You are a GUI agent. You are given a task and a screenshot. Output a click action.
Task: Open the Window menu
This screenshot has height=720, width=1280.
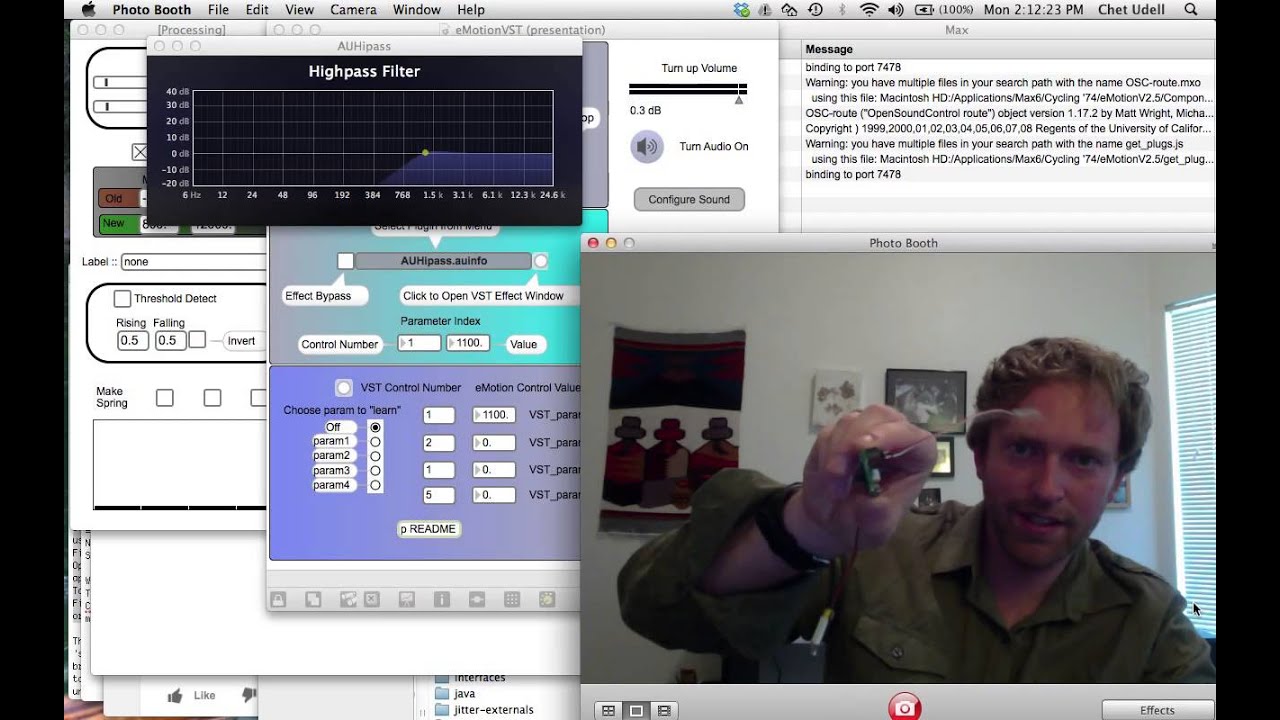click(417, 9)
